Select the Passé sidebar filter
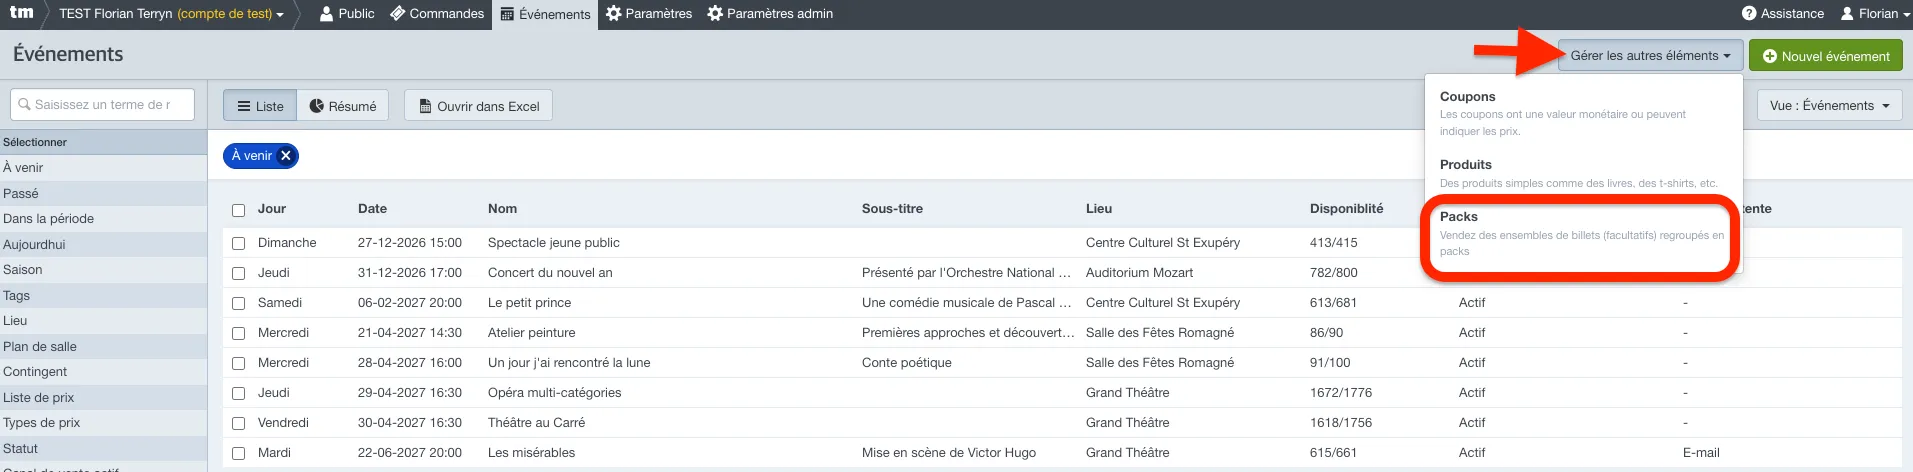This screenshot has height=472, width=1913. pyautogui.click(x=103, y=193)
